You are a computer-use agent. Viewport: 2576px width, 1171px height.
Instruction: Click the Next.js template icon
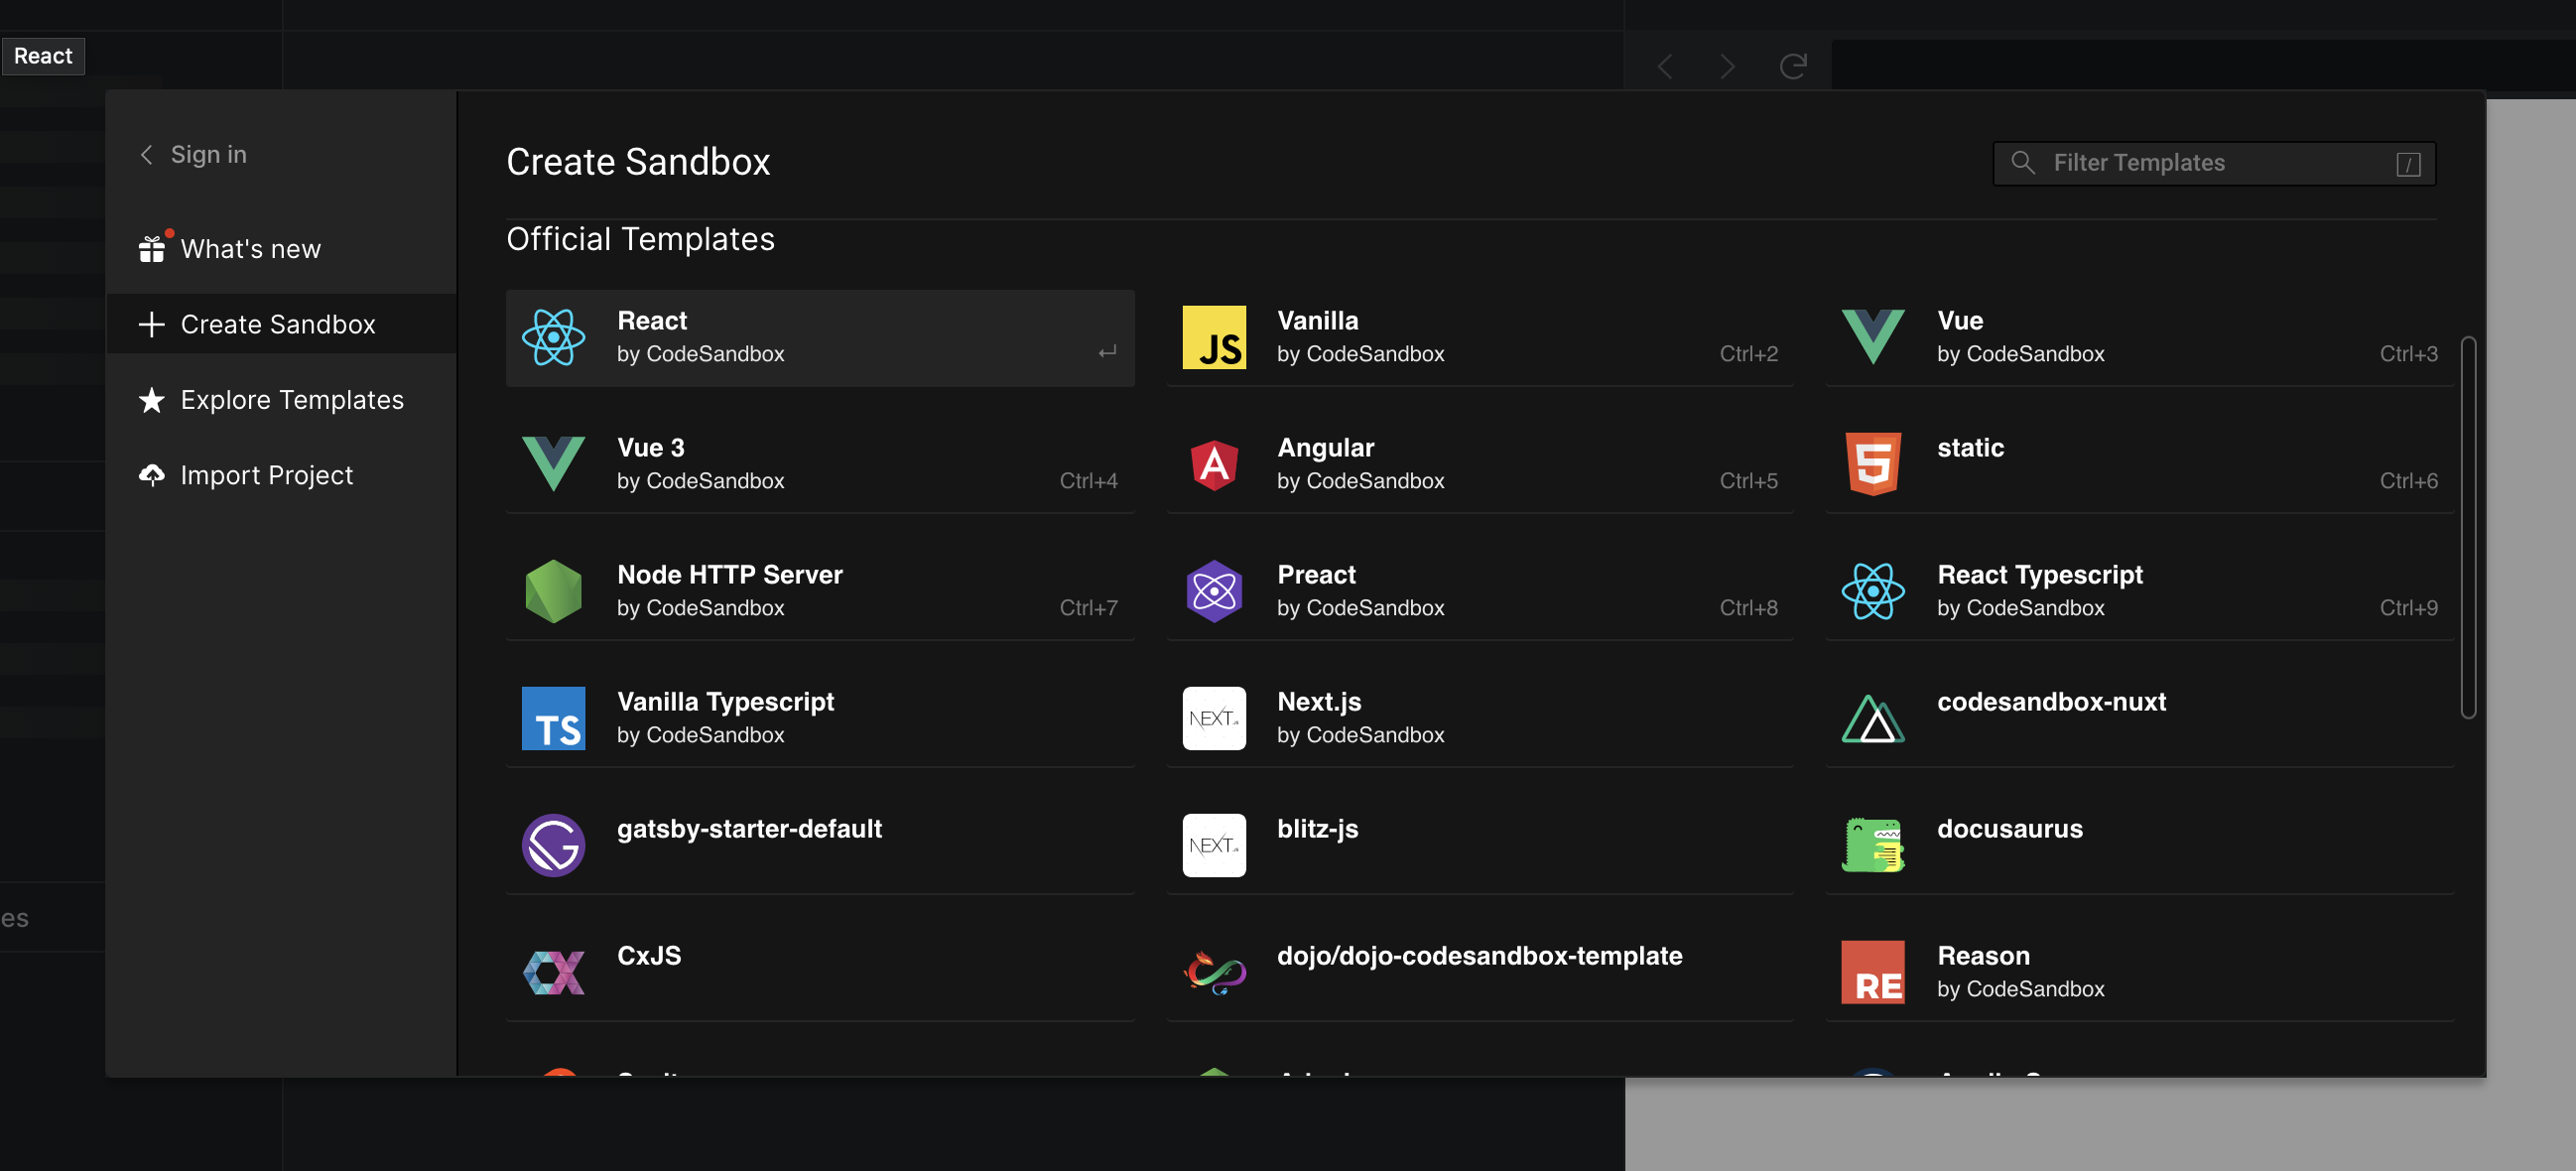(x=1213, y=718)
